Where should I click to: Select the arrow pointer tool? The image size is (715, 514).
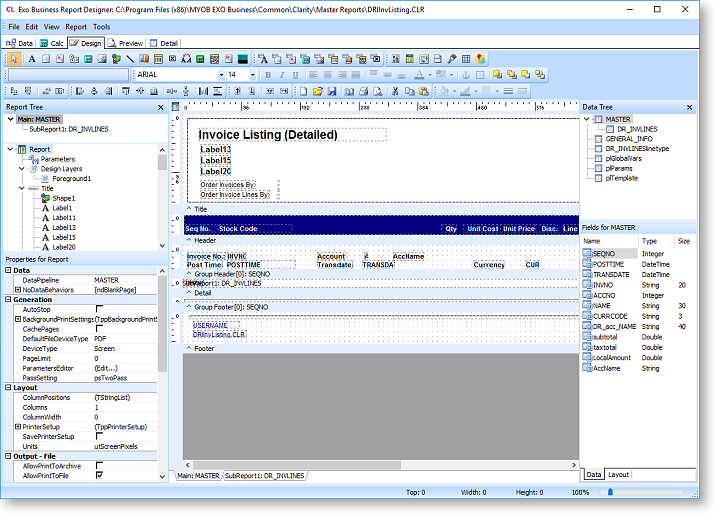[x=14, y=59]
